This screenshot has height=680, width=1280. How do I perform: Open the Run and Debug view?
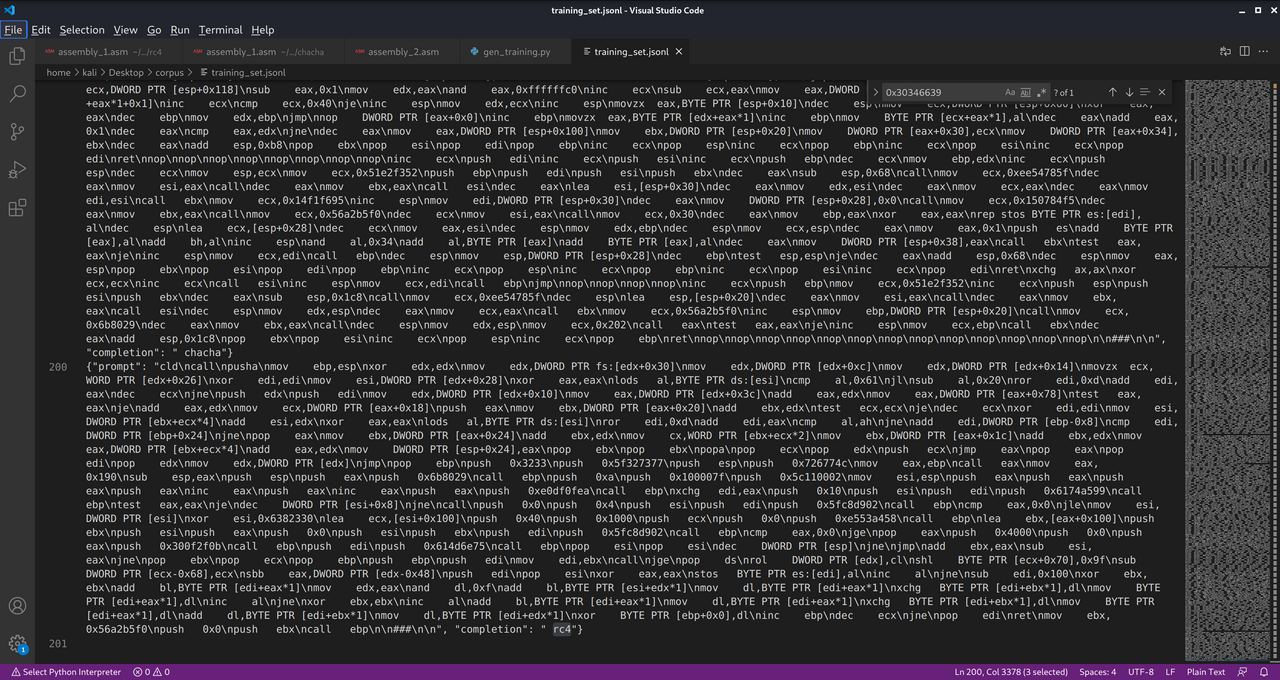pos(17,170)
